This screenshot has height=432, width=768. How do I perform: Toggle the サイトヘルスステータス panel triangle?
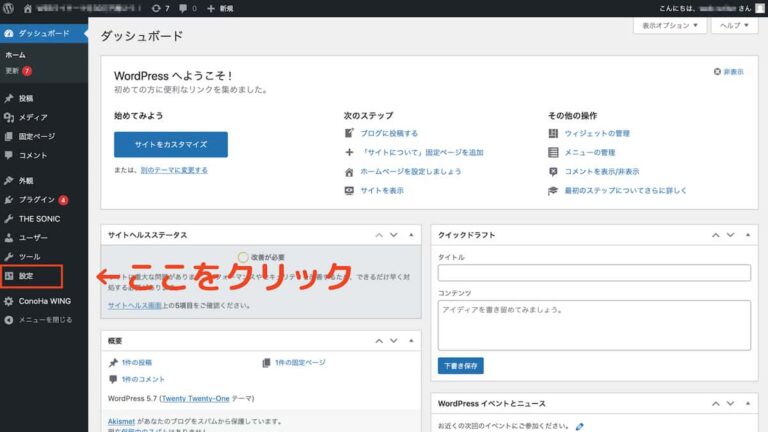(x=411, y=235)
